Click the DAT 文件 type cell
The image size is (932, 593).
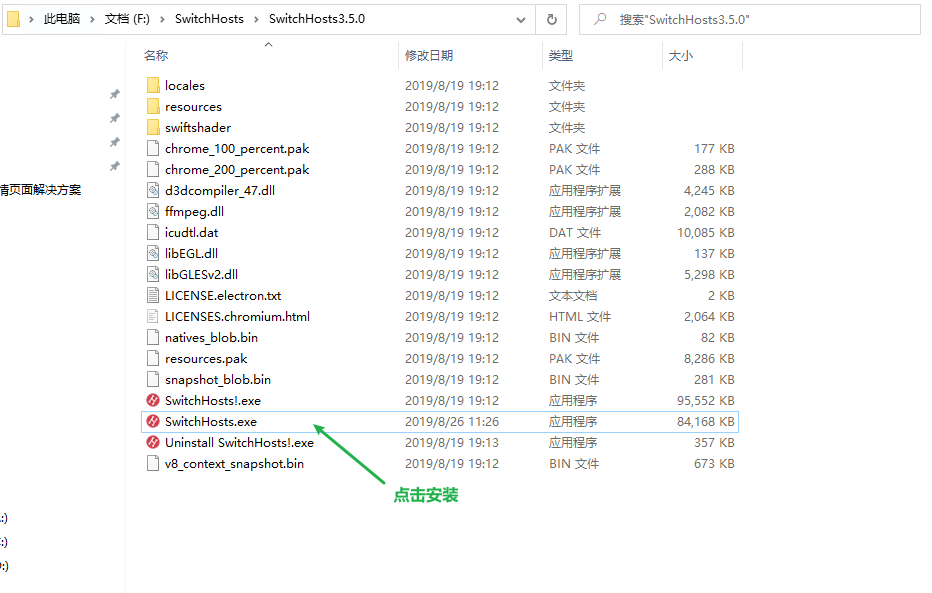click(575, 232)
